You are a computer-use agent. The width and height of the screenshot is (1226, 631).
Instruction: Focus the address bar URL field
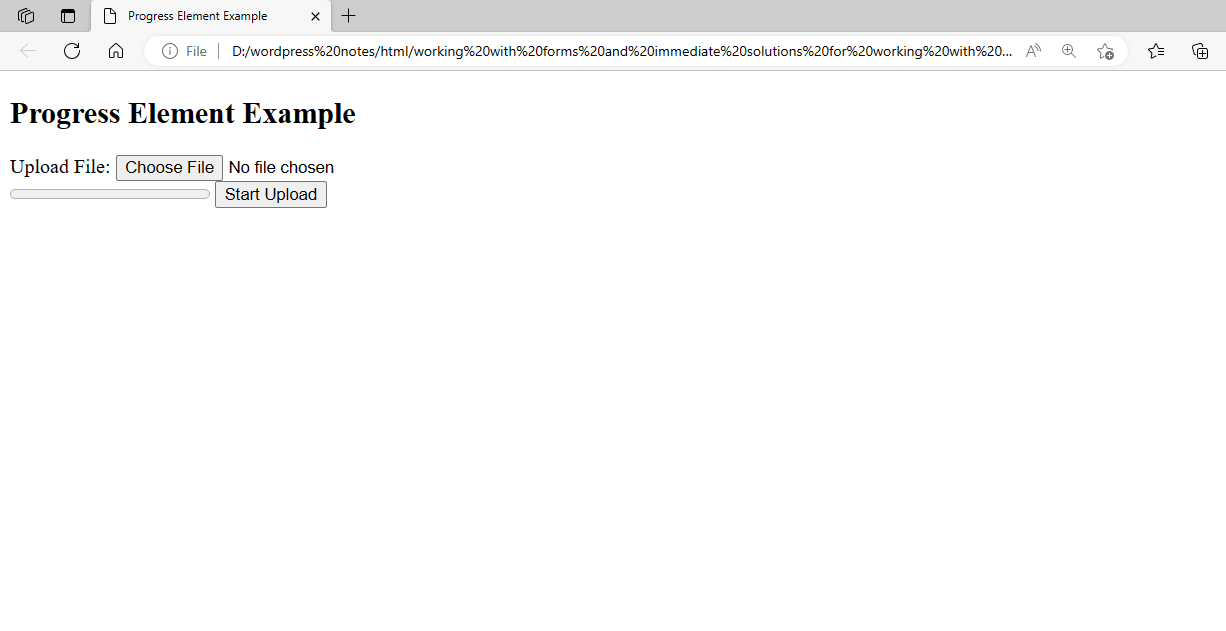coord(620,51)
